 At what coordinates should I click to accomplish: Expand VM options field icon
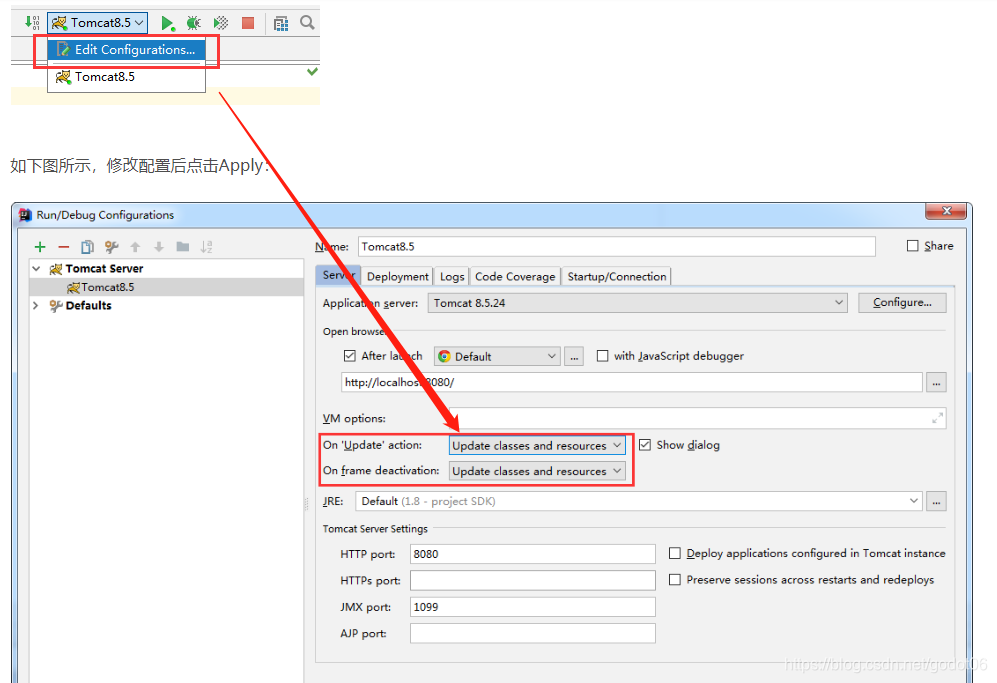tap(937, 418)
